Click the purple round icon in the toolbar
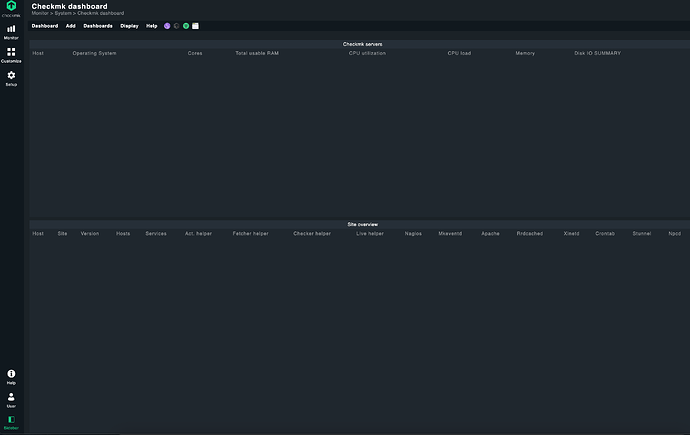 pyautogui.click(x=167, y=25)
